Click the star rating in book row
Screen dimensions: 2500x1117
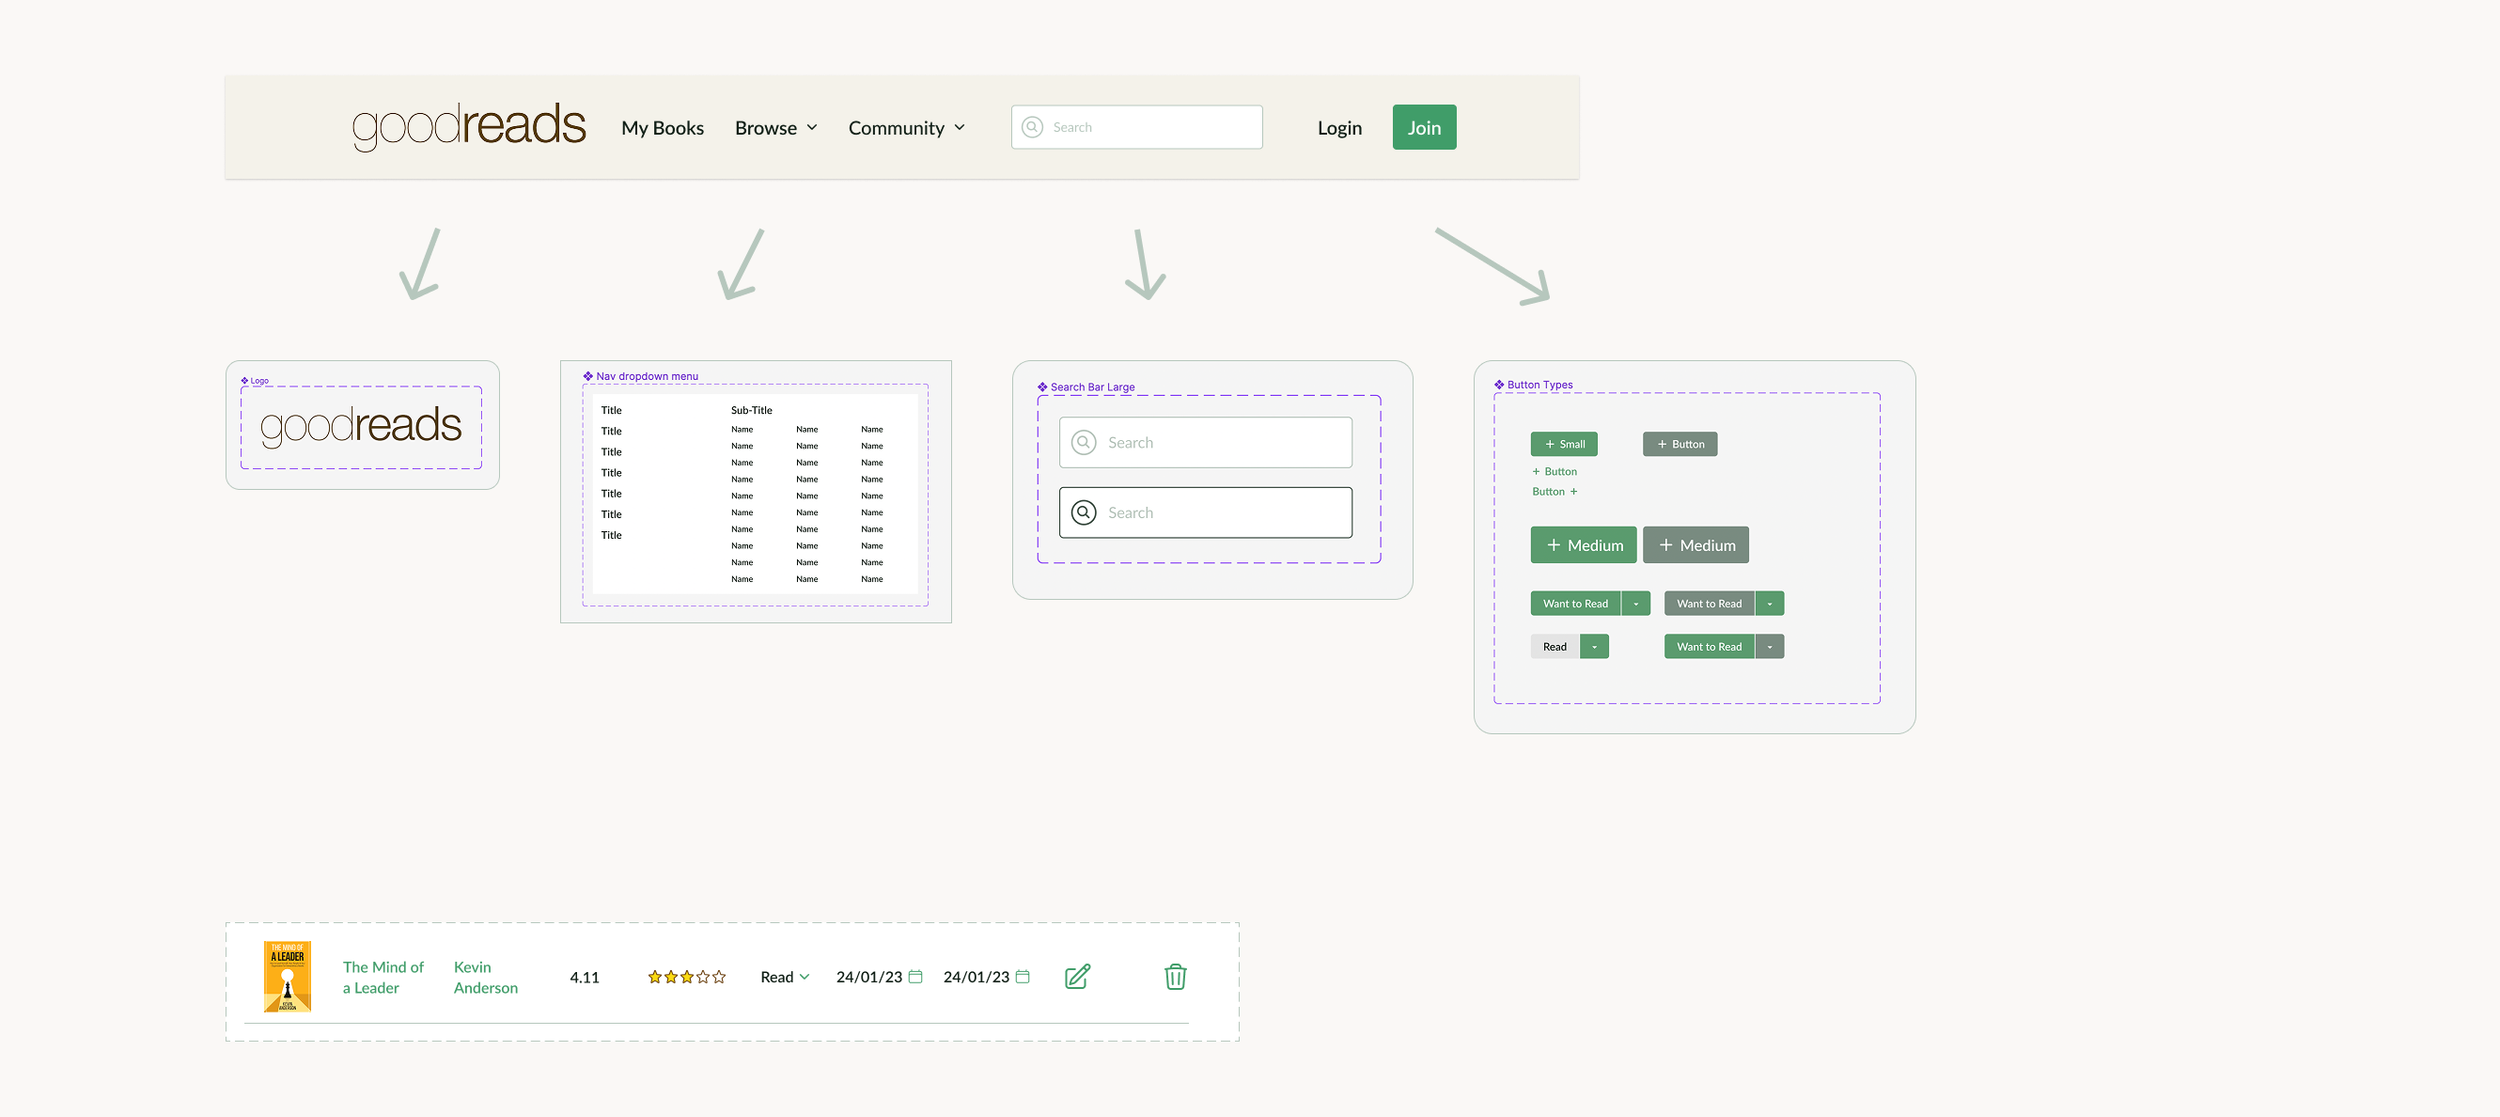click(686, 977)
